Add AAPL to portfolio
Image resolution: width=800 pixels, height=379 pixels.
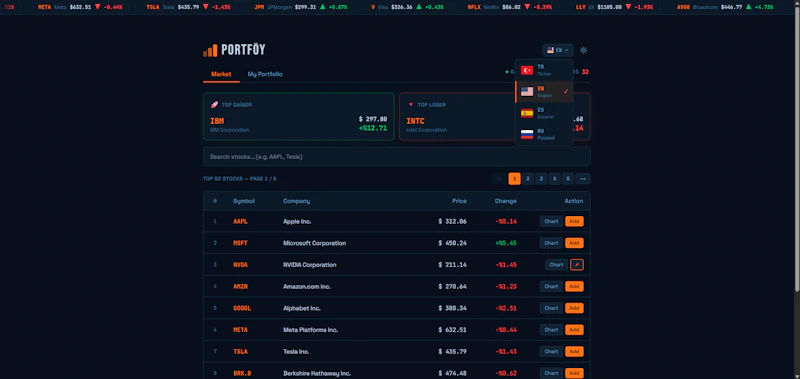tap(574, 221)
